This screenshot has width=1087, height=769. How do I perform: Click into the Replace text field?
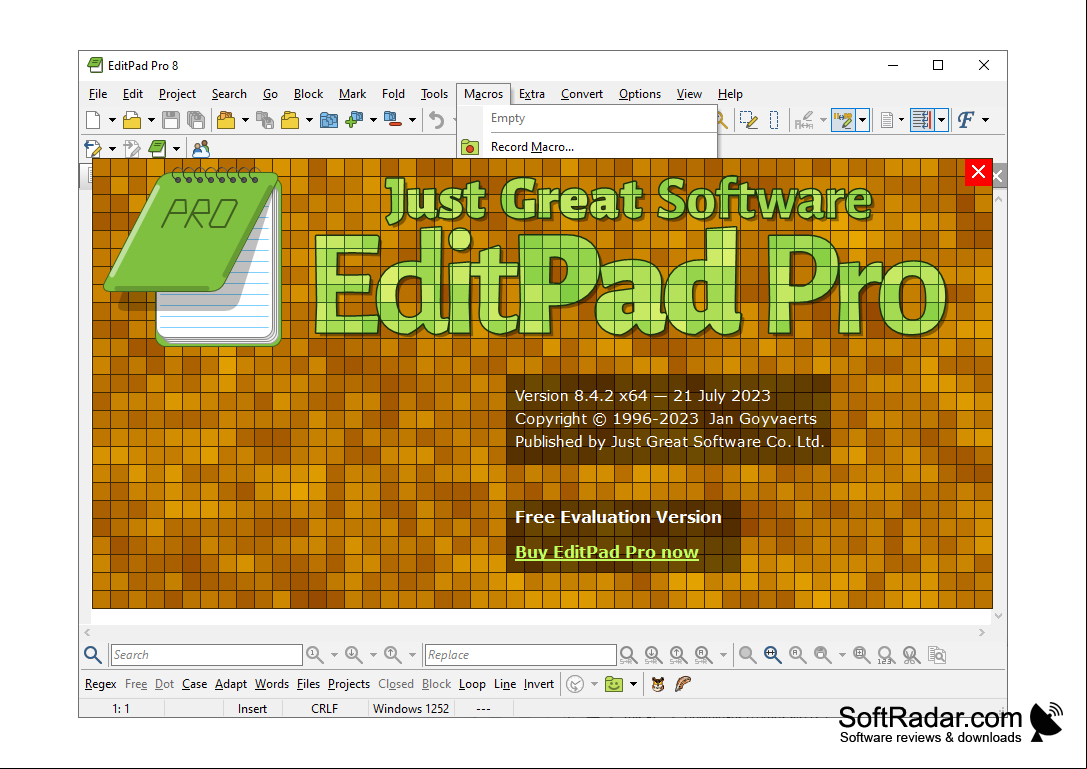pos(521,655)
